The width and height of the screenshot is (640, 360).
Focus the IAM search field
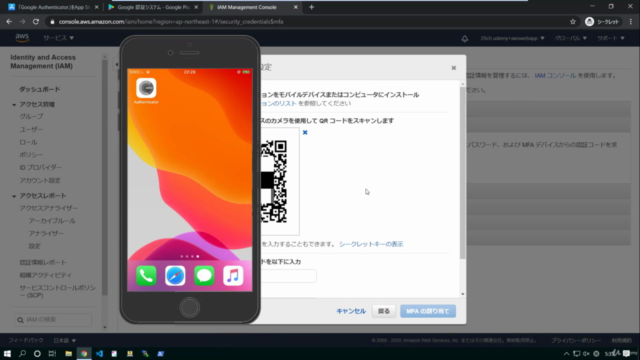click(53, 320)
